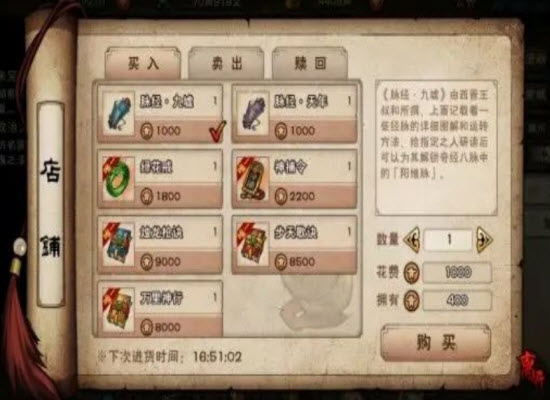The image size is (550, 400).
Task: Select the 脉经·九维 blue scroll icon
Action: [119, 113]
